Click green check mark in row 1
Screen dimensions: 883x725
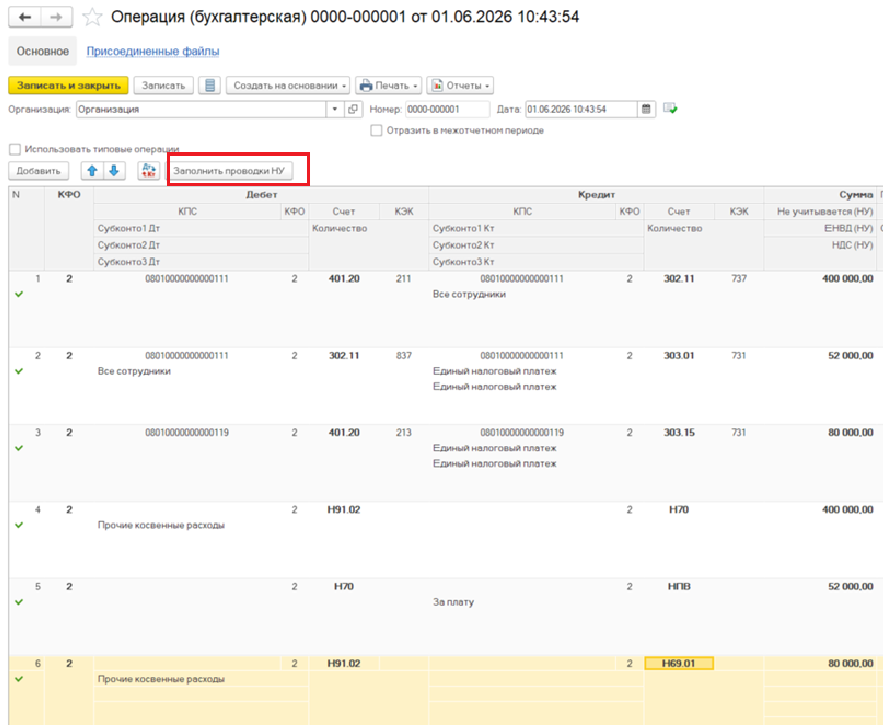(19, 294)
